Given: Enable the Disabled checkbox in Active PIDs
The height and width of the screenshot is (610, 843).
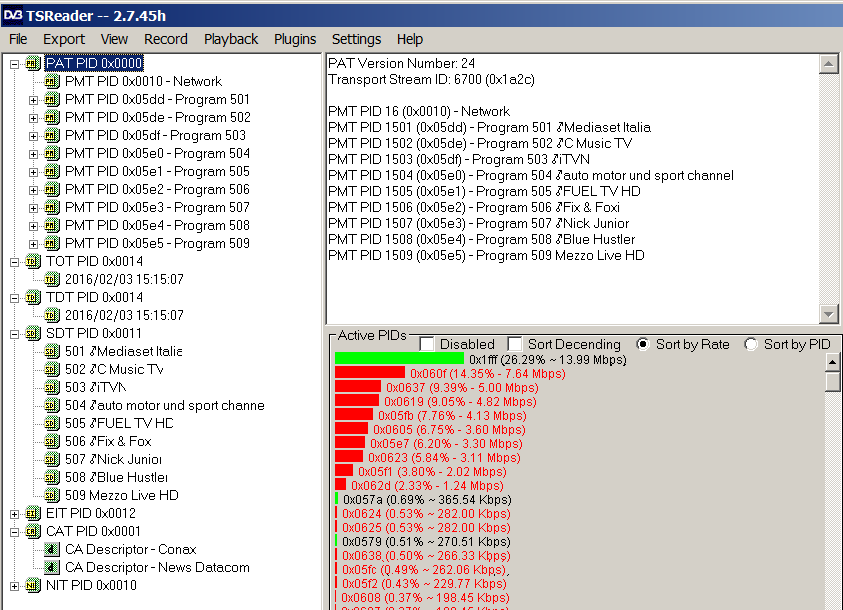Looking at the screenshot, I should point(427,344).
